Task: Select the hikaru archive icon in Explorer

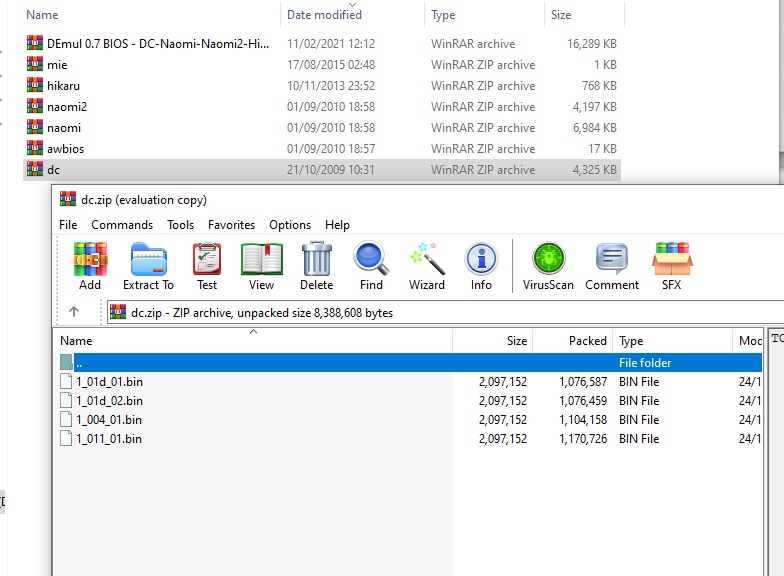Action: [x=34, y=85]
